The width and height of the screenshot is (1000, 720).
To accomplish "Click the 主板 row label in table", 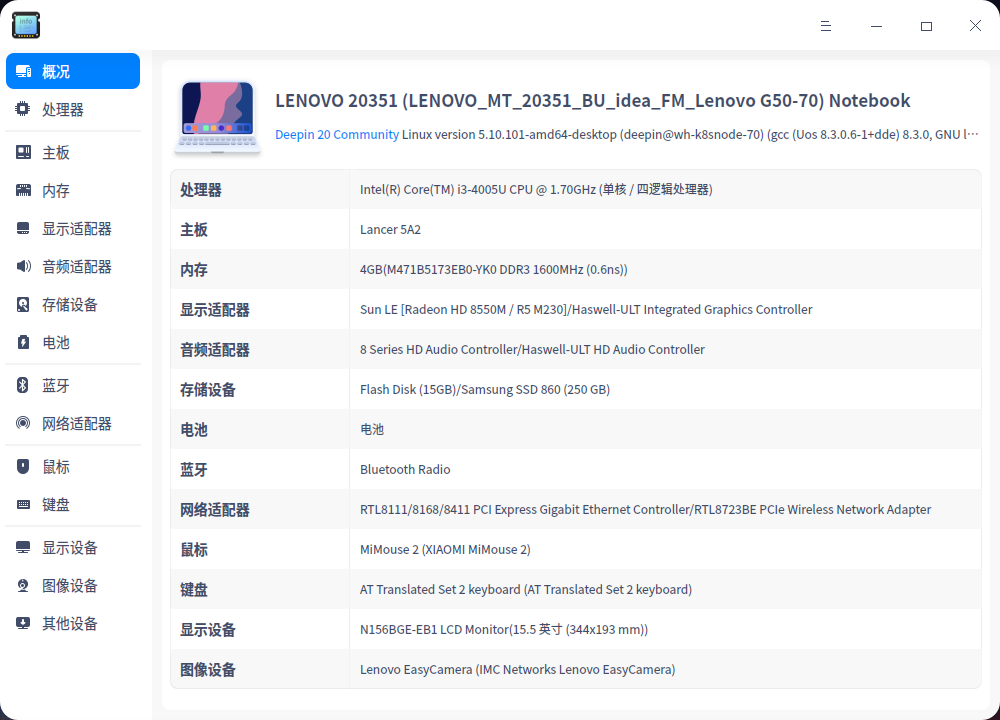I will click(x=194, y=230).
